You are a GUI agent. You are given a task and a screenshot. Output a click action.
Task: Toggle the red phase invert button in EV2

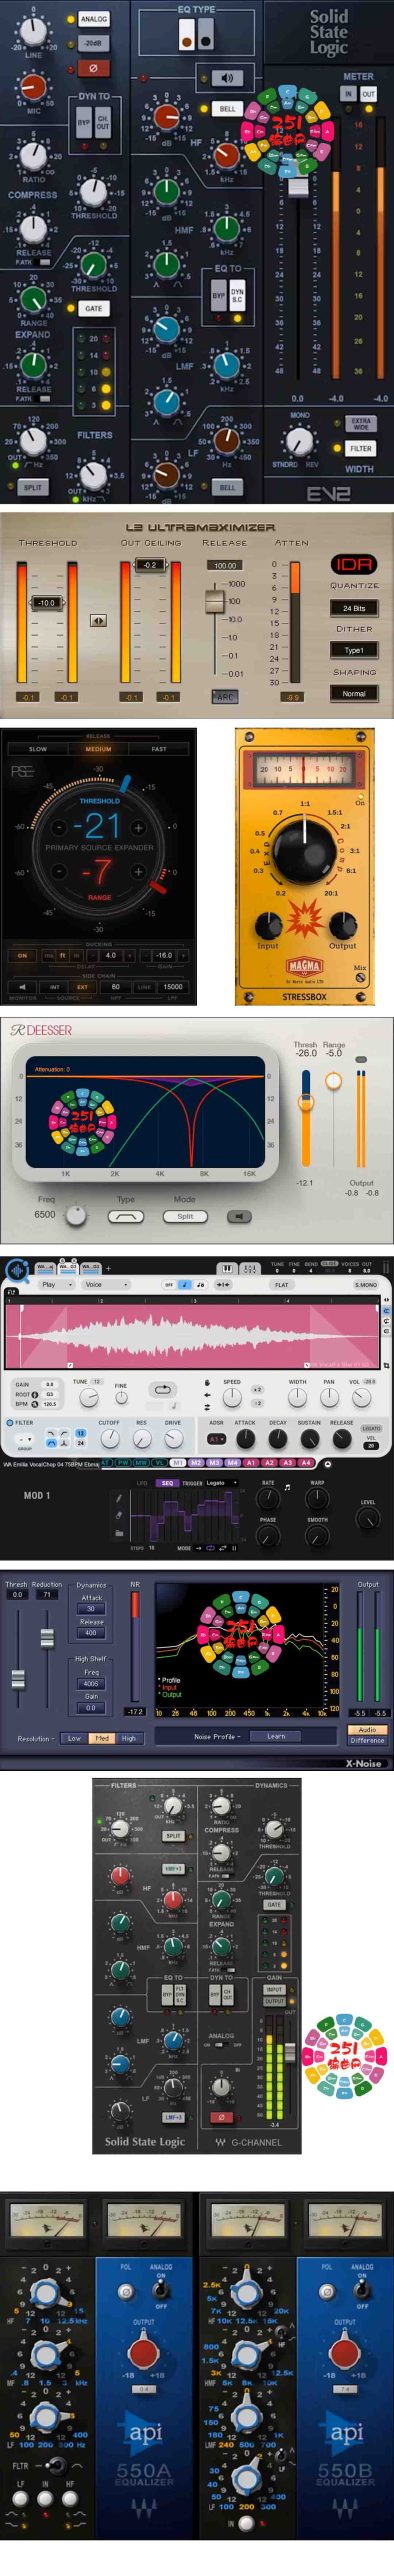(x=93, y=69)
